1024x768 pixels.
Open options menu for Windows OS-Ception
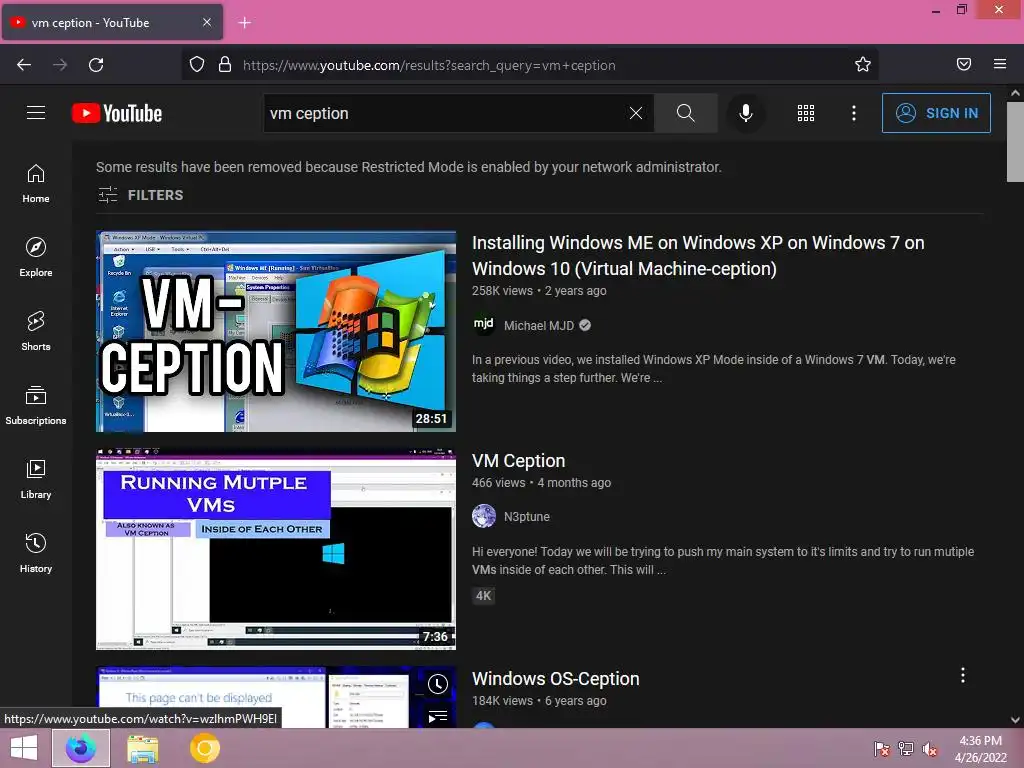pyautogui.click(x=963, y=675)
